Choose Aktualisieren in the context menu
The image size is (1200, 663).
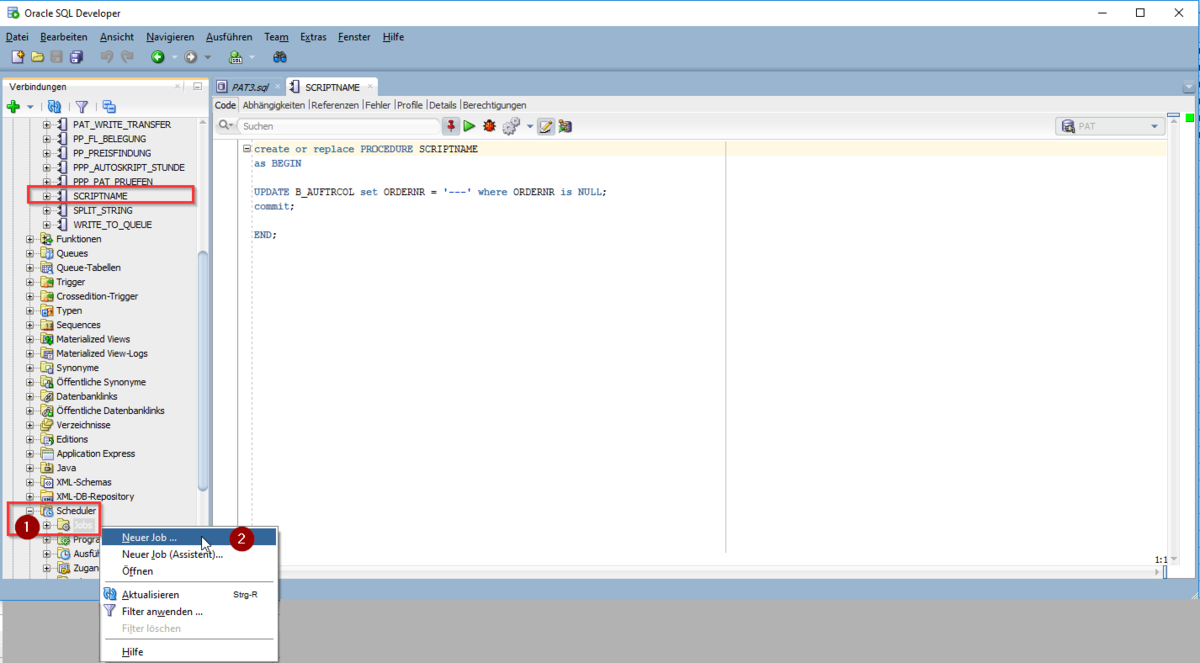click(150, 592)
